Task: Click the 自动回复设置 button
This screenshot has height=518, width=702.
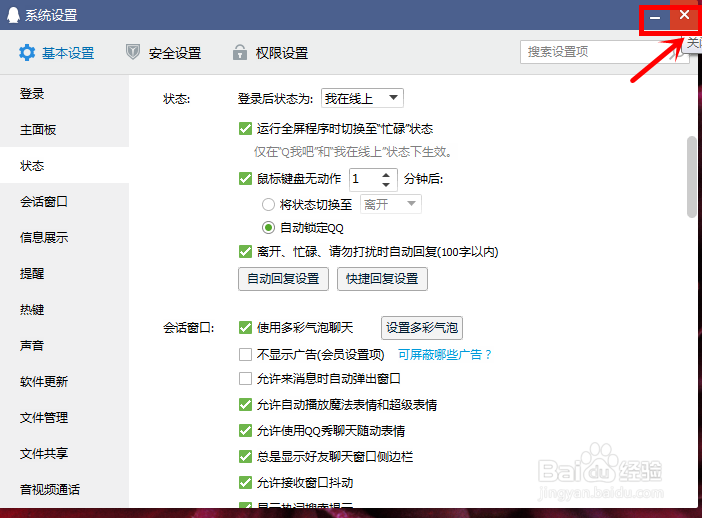Action: 283,279
